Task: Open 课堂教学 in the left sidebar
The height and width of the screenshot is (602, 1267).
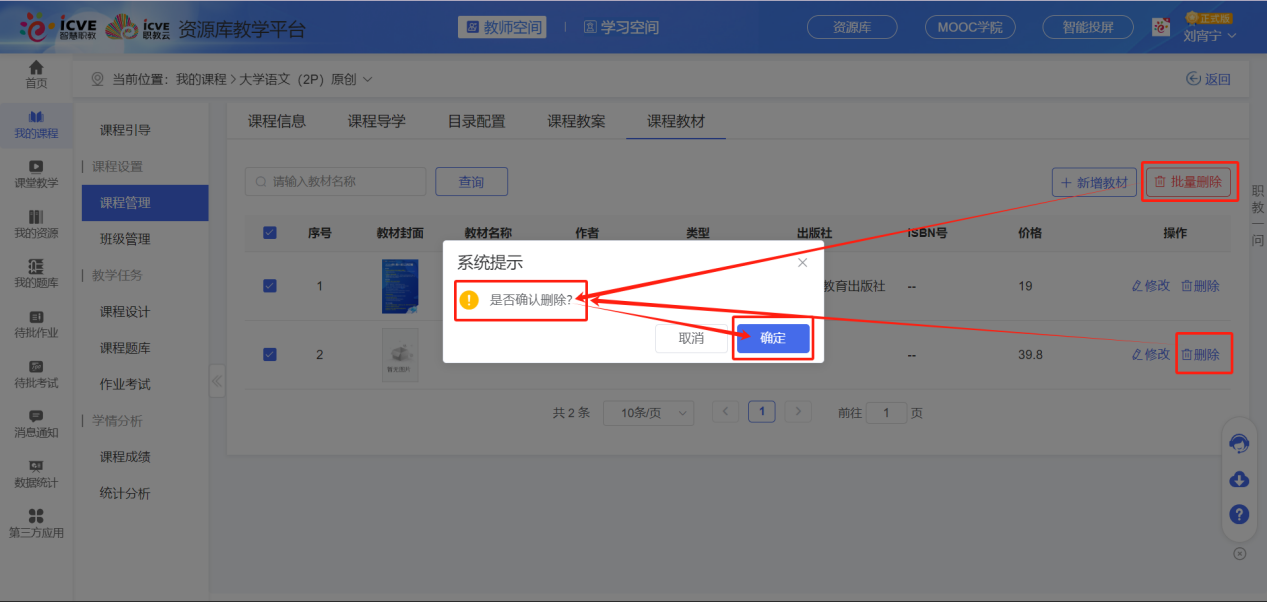Action: pyautogui.click(x=36, y=173)
